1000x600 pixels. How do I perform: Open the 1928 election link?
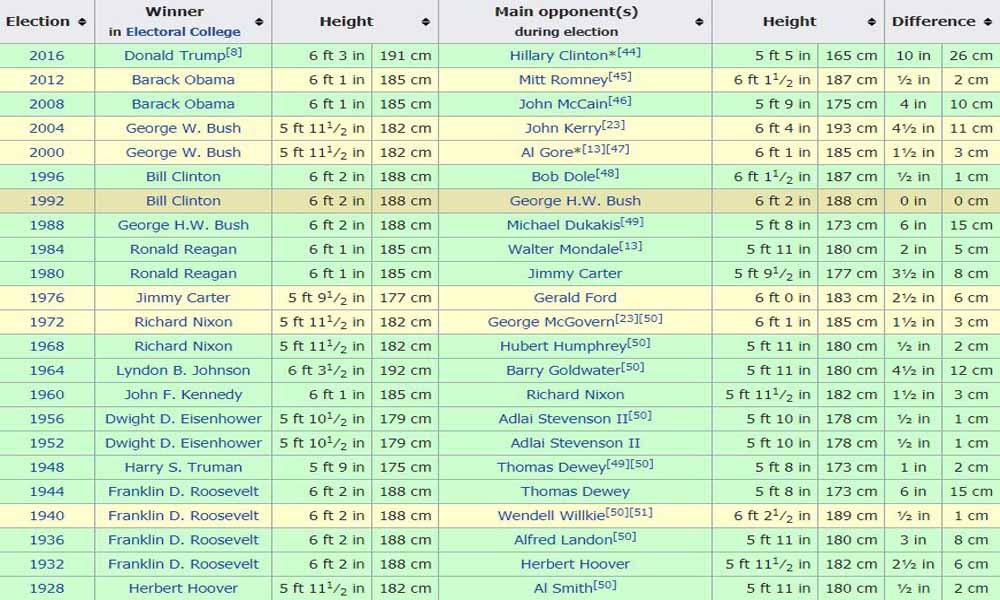[x=47, y=589]
